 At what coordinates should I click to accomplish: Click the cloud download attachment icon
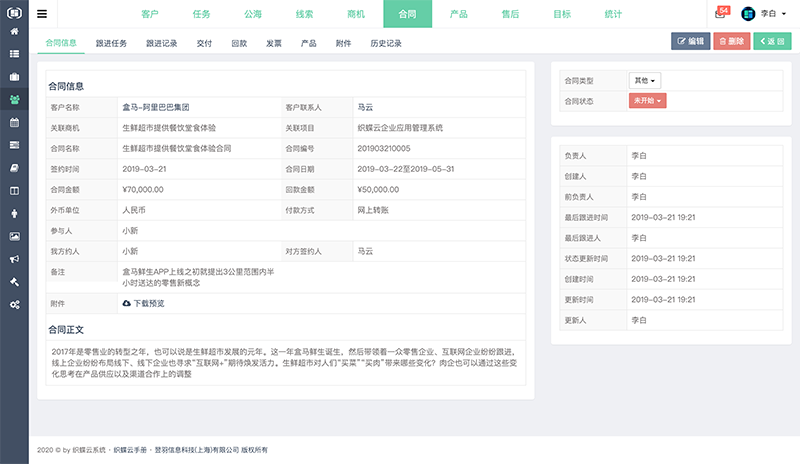127,303
